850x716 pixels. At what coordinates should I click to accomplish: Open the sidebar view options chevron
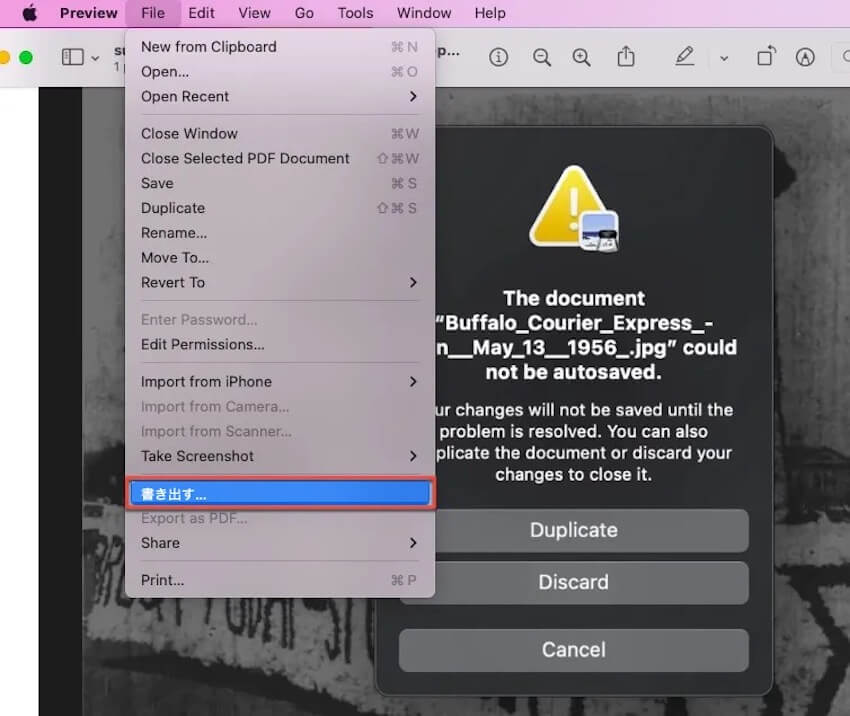click(96, 58)
